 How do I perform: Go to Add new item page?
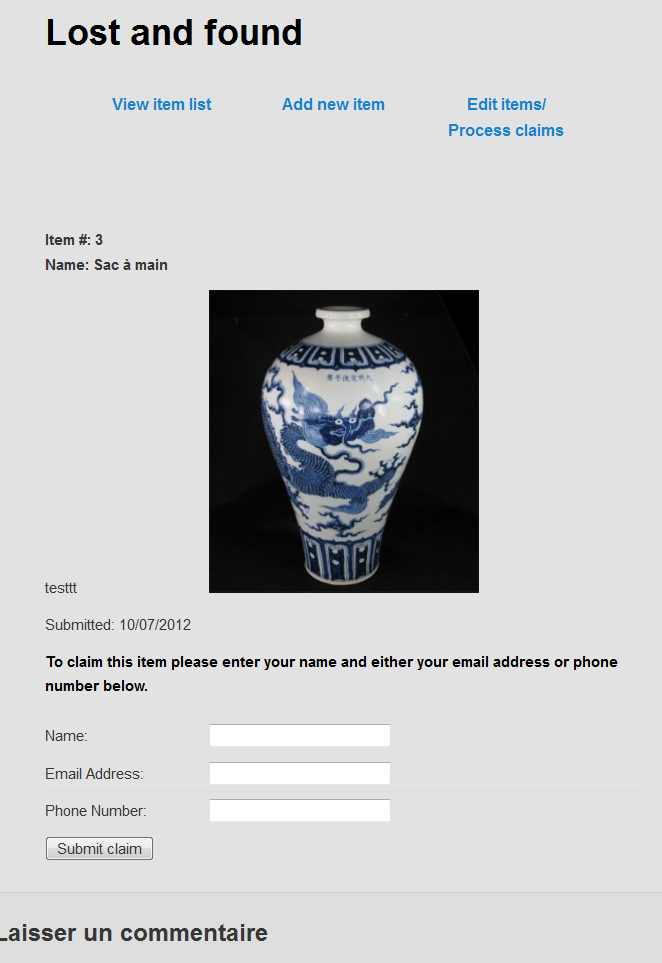[333, 104]
